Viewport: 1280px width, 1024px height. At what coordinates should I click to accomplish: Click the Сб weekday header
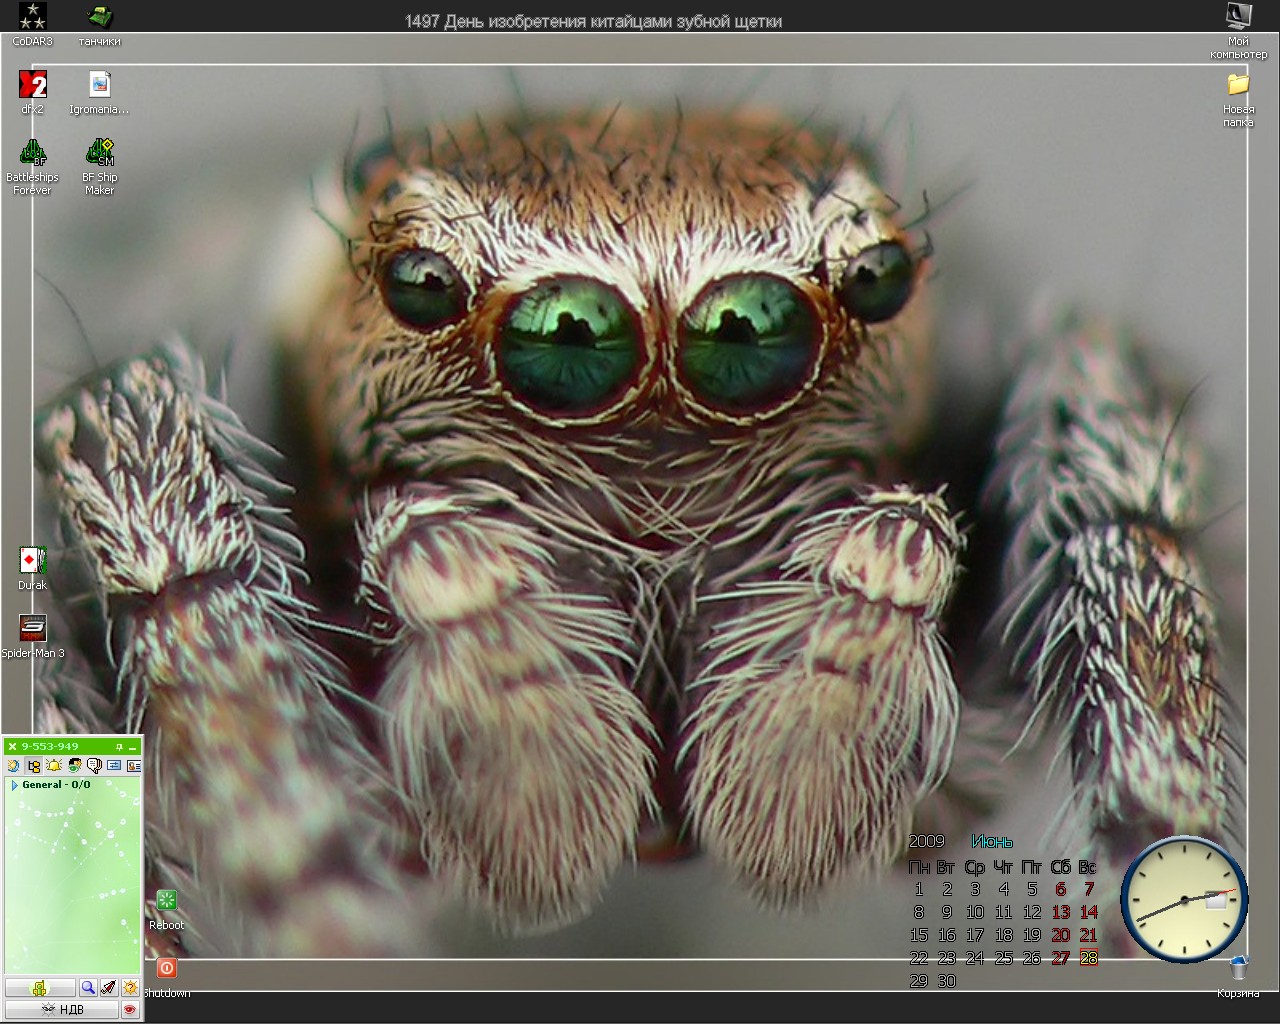click(x=1061, y=867)
